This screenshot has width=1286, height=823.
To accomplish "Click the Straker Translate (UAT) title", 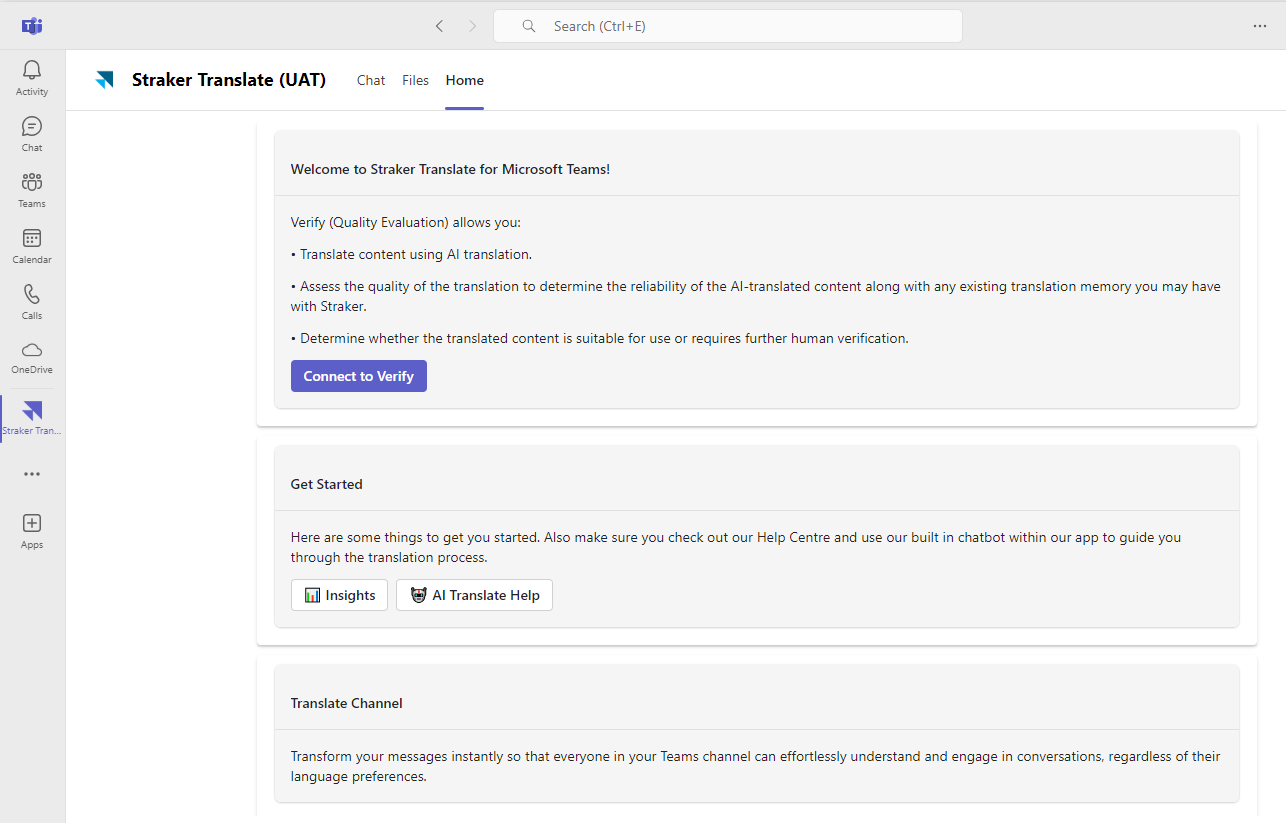I will point(229,80).
